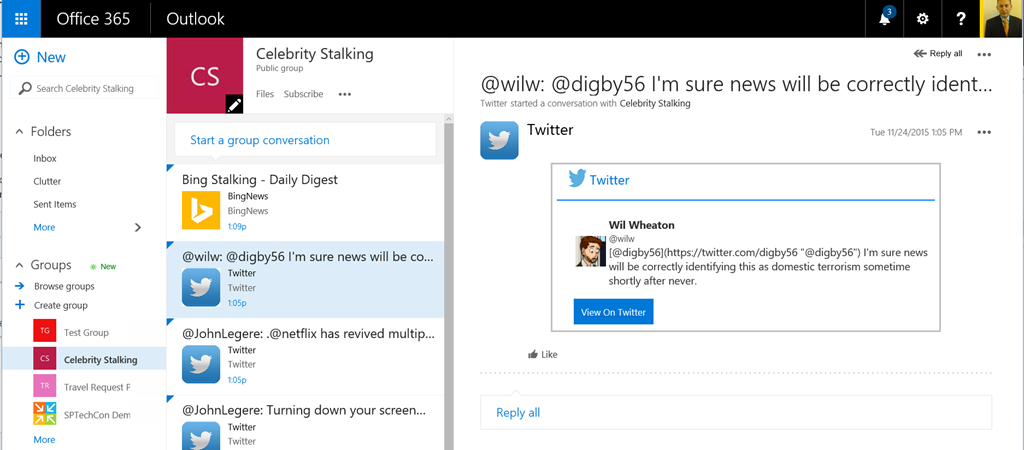1024x450 pixels.
Task: Open @JohnLegere Turning down your screen conversation
Action: coord(305,423)
